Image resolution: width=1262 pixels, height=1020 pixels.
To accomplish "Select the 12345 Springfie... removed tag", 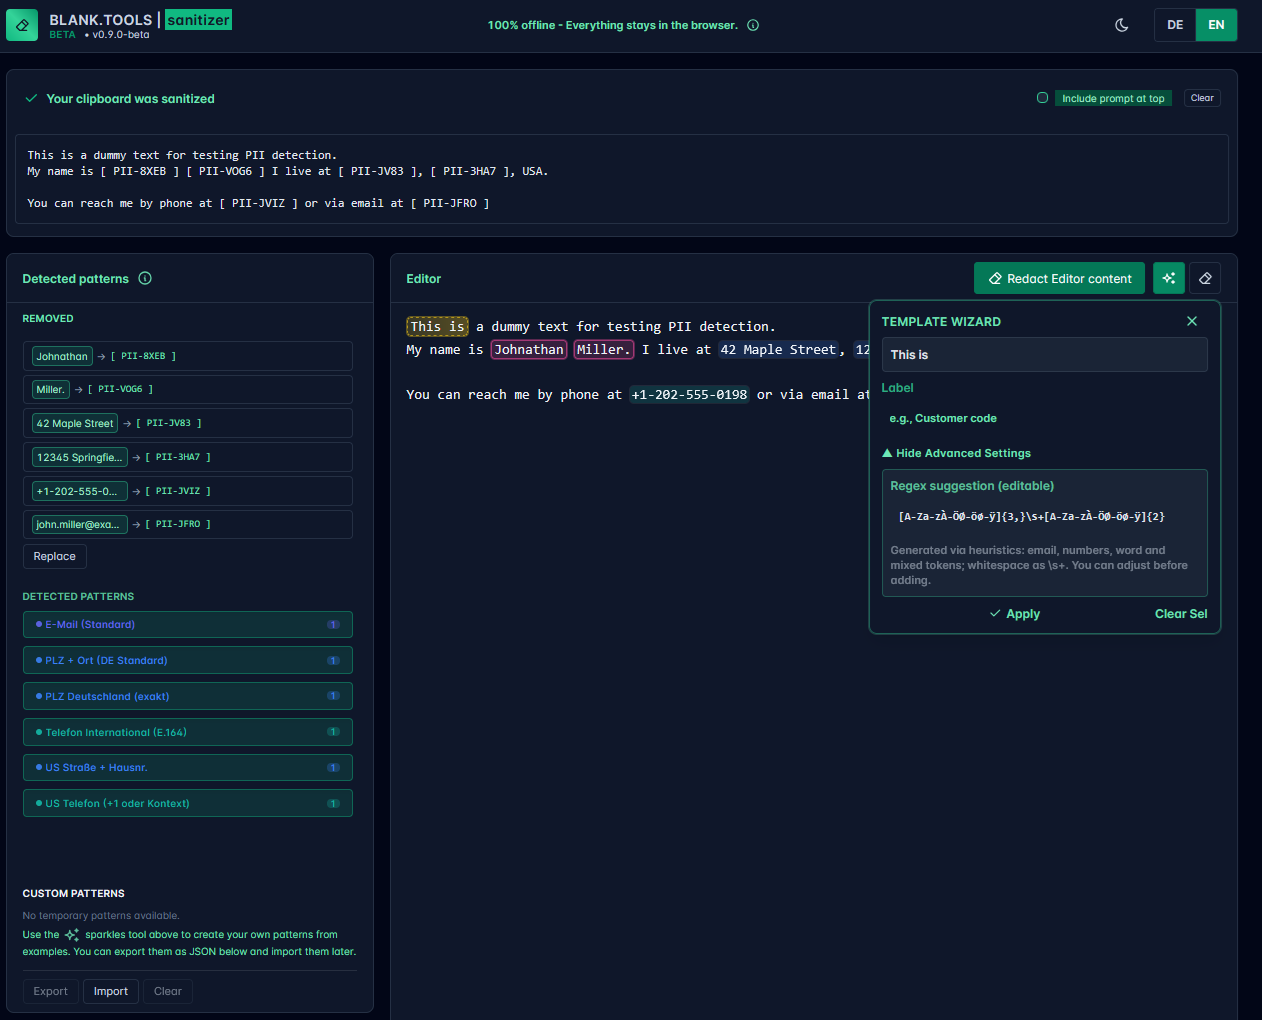I will click(80, 457).
